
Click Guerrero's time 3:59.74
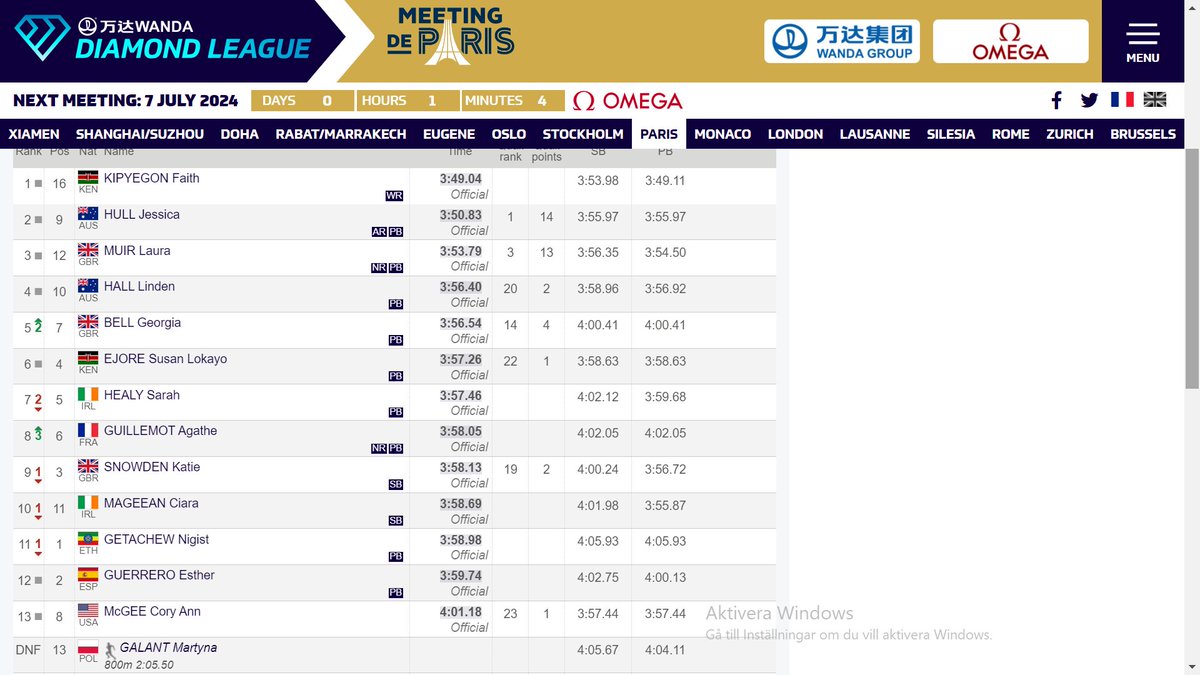point(461,576)
